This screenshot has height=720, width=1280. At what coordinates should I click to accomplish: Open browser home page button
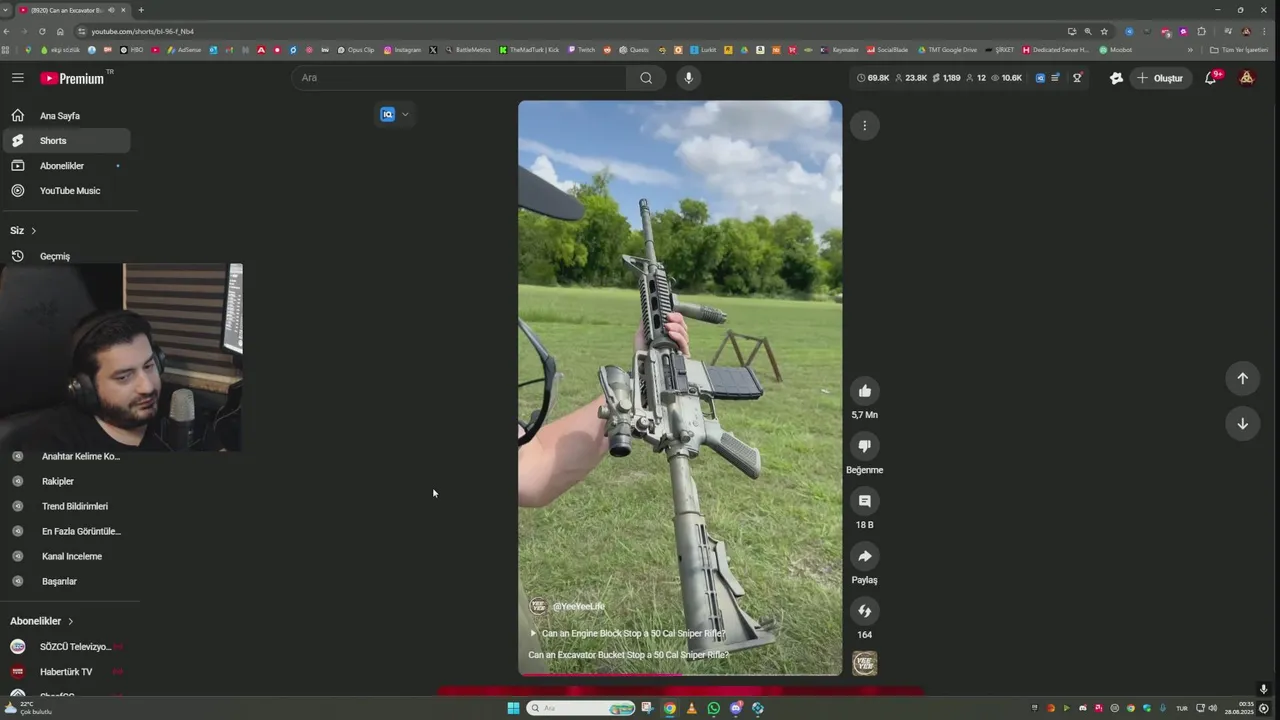60,32
